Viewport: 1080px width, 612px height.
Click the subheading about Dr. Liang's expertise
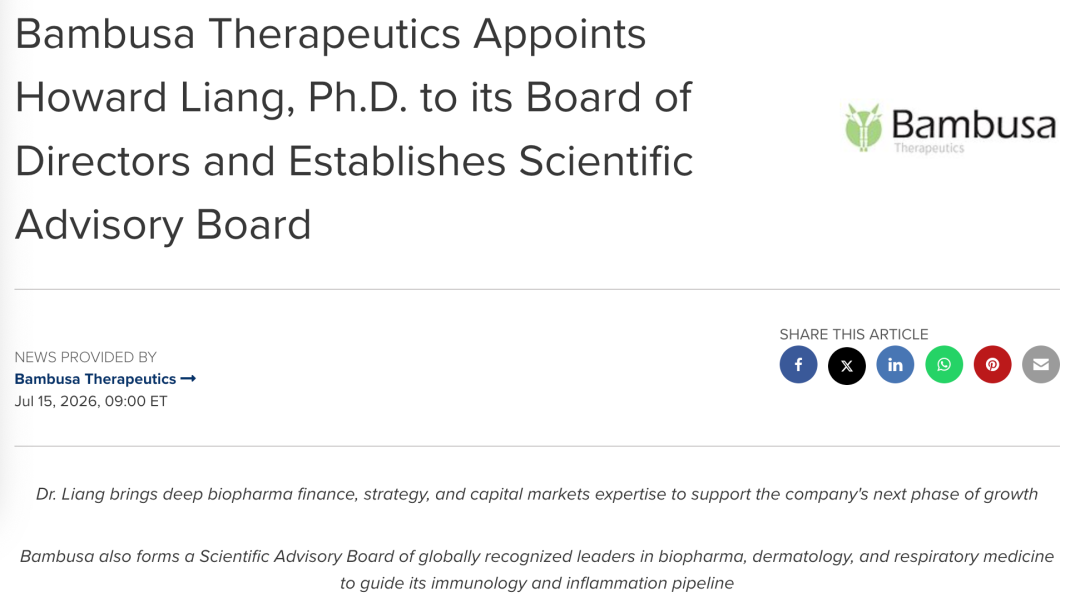[537, 494]
